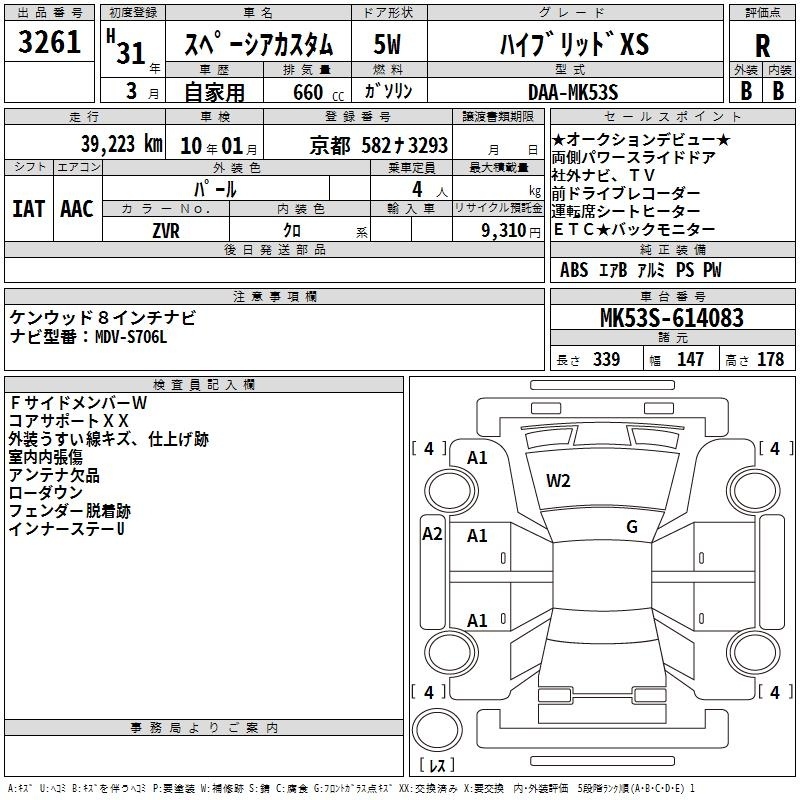Click the ABS equipment label
The image size is (800, 800).
point(574,270)
